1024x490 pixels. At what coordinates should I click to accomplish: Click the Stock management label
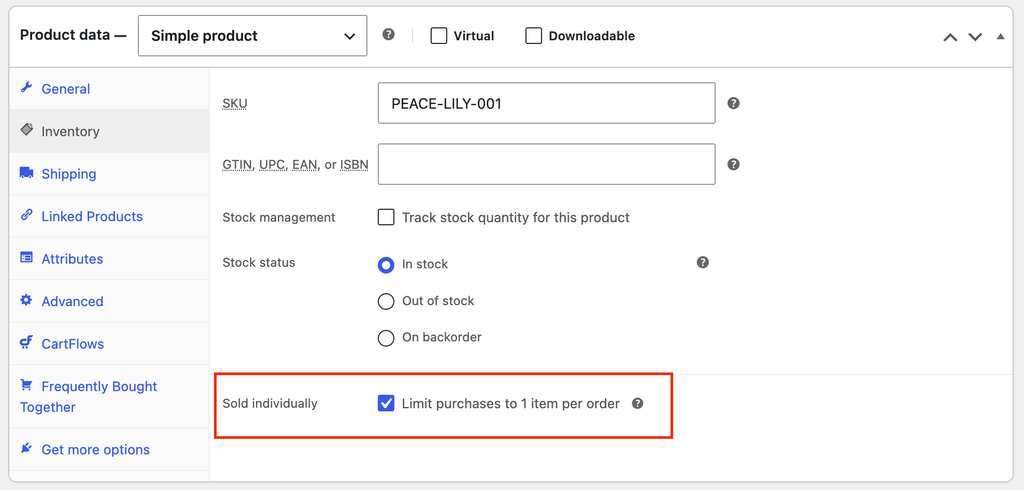279,218
